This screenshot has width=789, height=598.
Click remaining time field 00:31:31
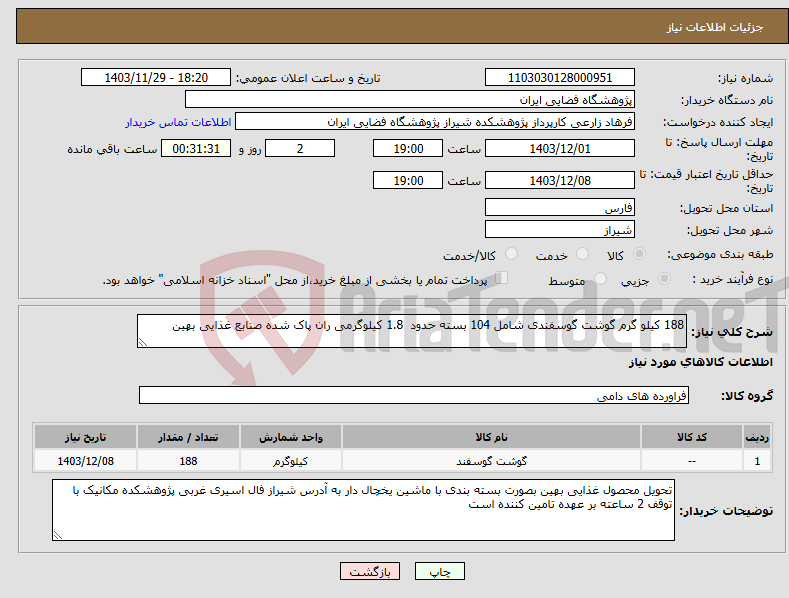[x=196, y=148]
